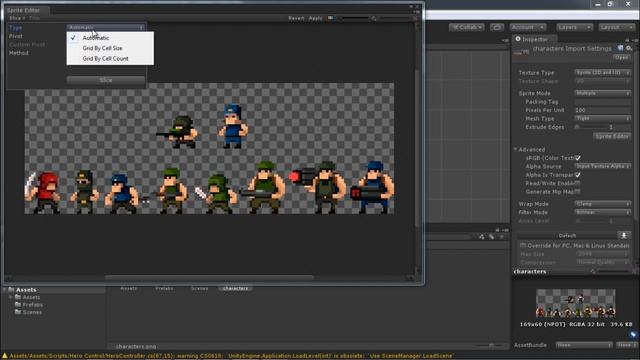
Task: Click the Inspector info icon on tab
Action: (518, 39)
